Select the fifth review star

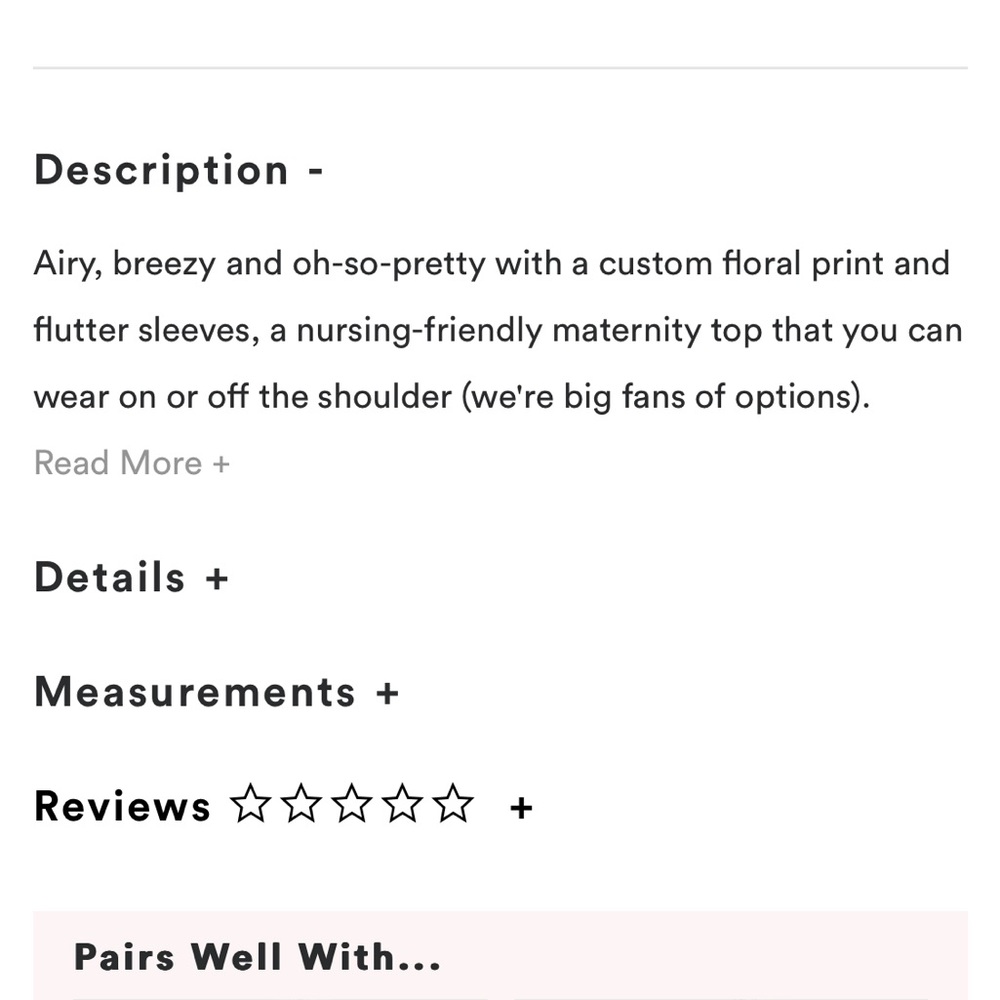click(x=453, y=803)
